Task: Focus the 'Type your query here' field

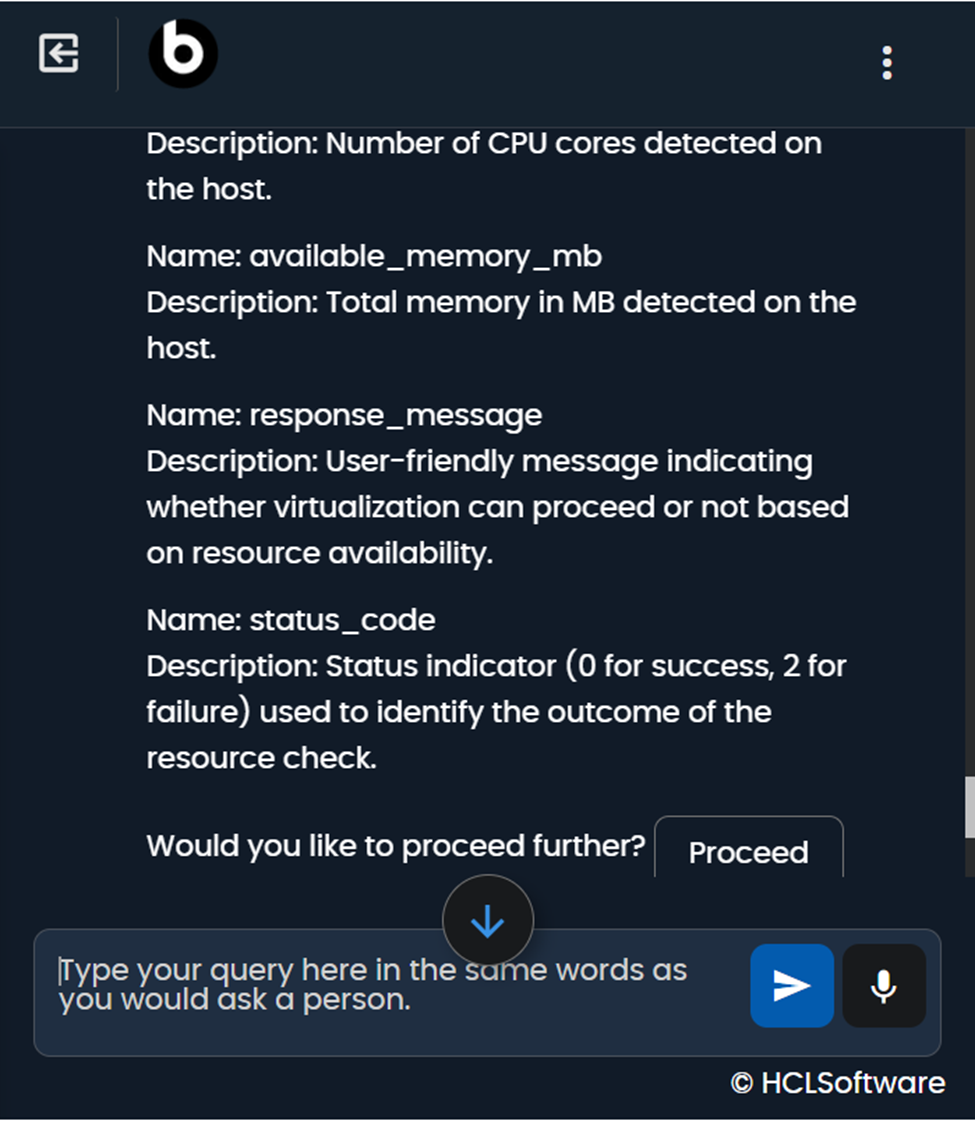Action: (x=390, y=986)
